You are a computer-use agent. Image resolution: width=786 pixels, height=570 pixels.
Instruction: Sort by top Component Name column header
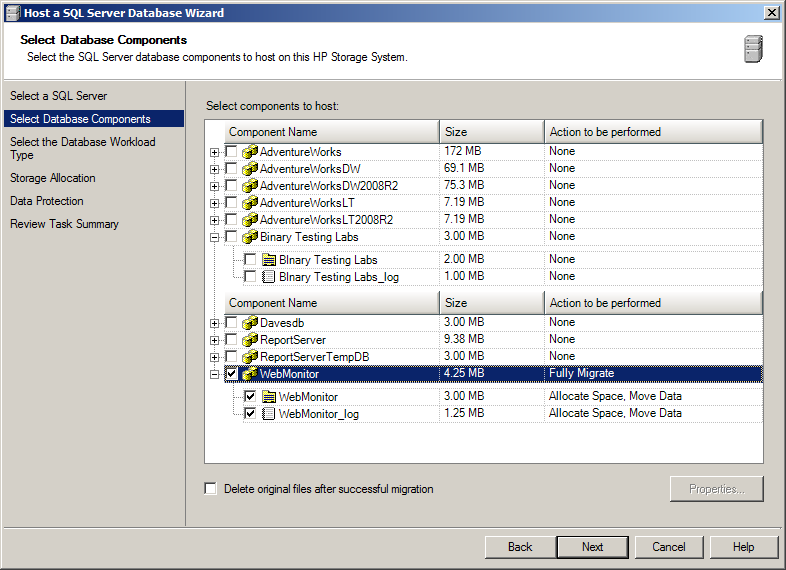click(331, 132)
